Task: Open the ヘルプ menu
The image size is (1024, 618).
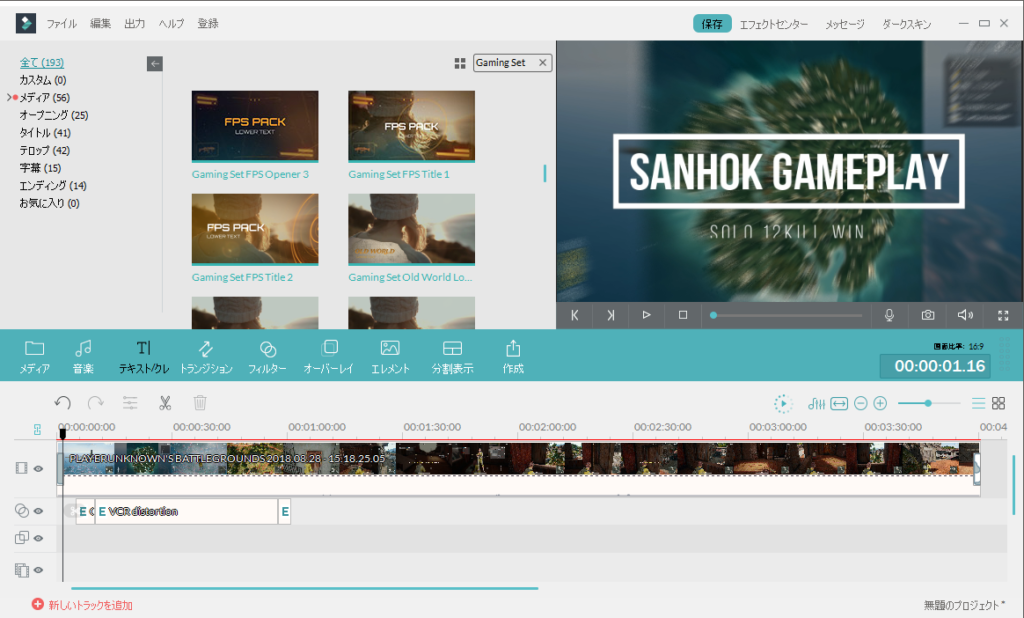Action: (x=171, y=24)
